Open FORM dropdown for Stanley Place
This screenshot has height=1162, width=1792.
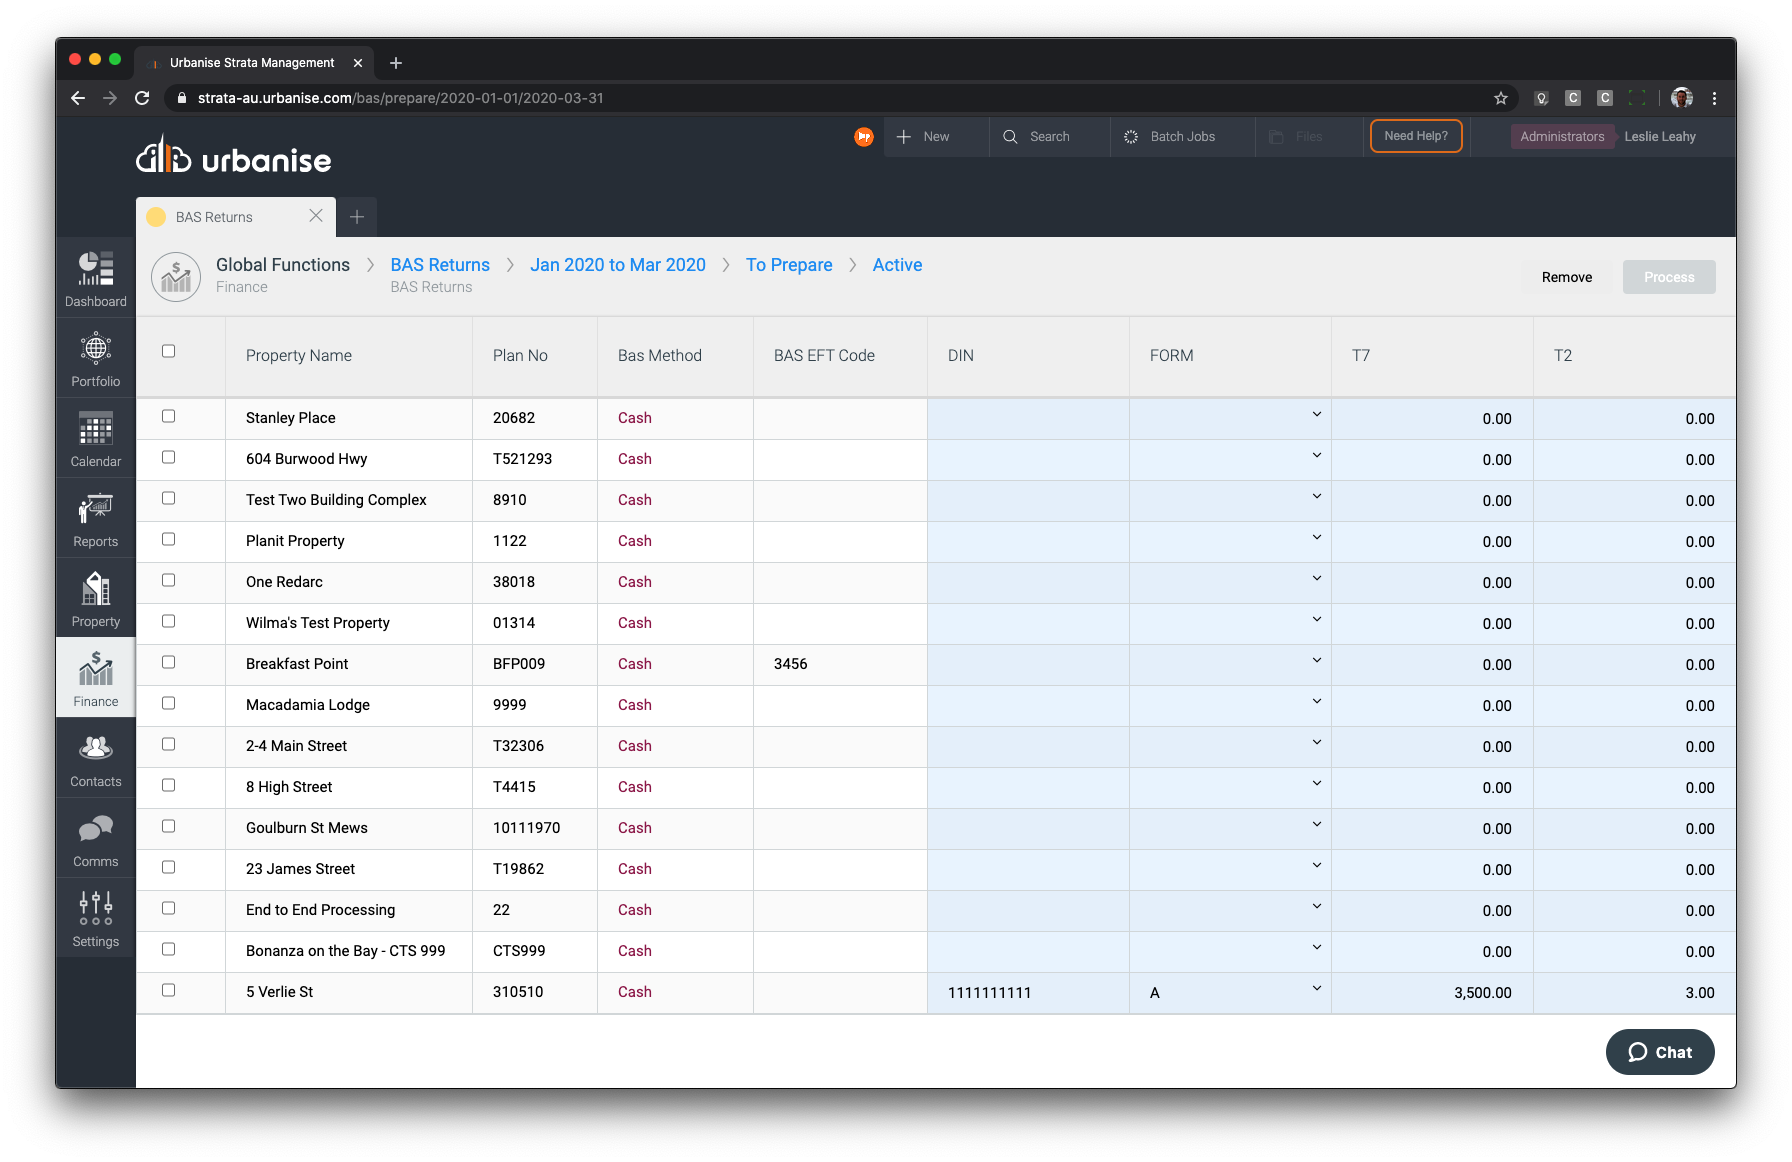pyautogui.click(x=1316, y=415)
